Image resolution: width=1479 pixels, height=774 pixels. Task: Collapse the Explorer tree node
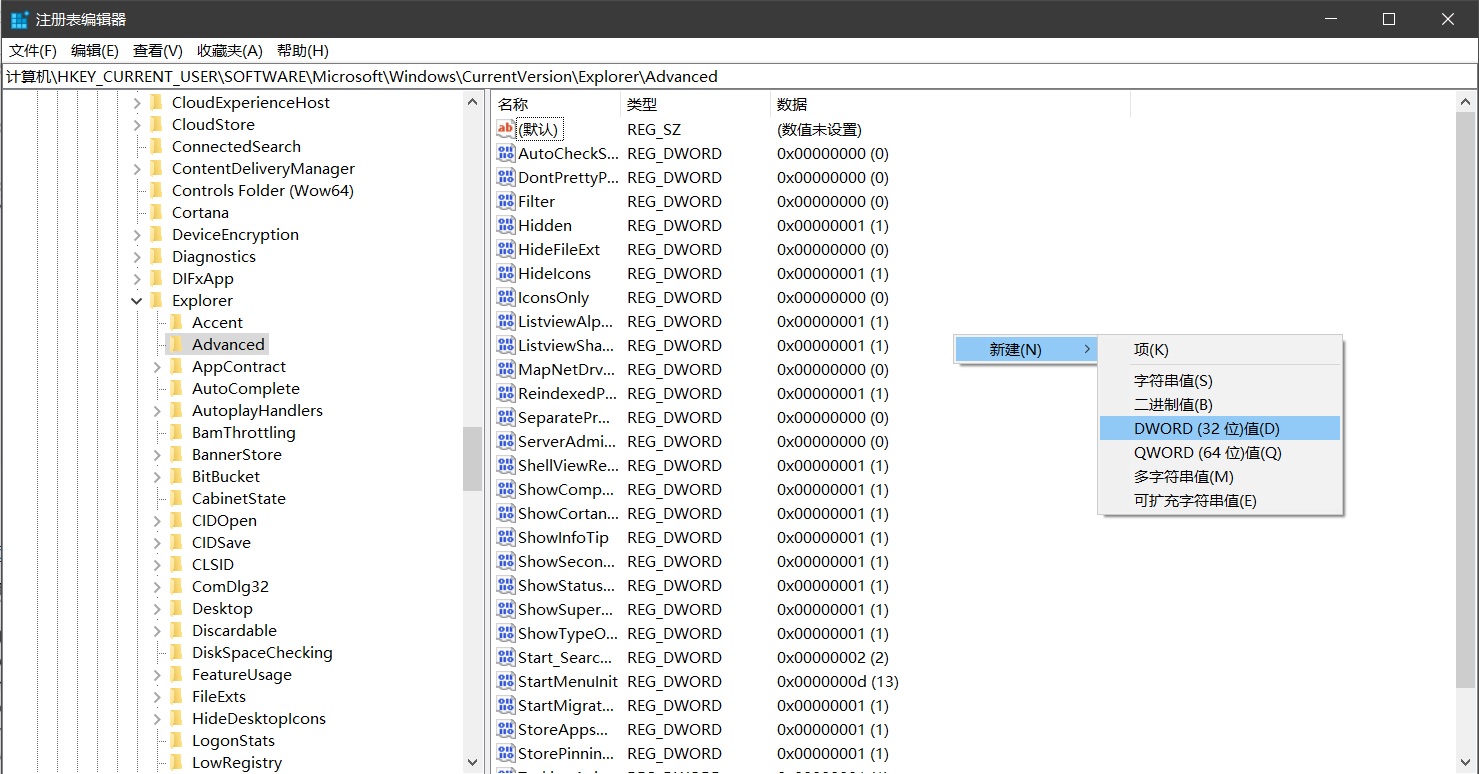pos(137,300)
